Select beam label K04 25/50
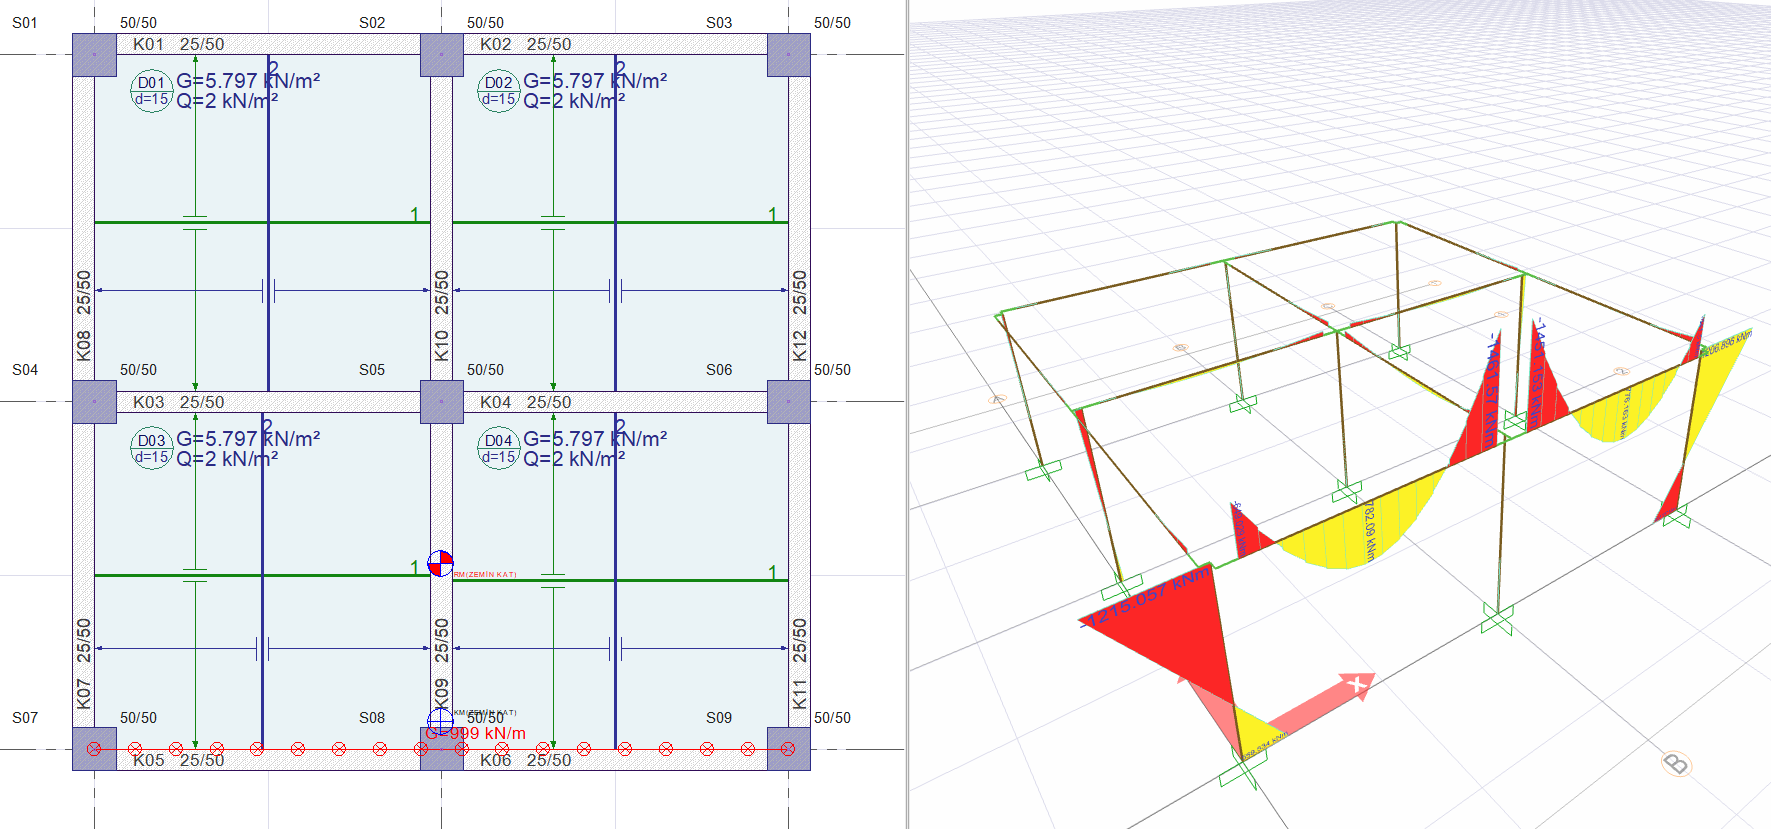 click(x=526, y=402)
